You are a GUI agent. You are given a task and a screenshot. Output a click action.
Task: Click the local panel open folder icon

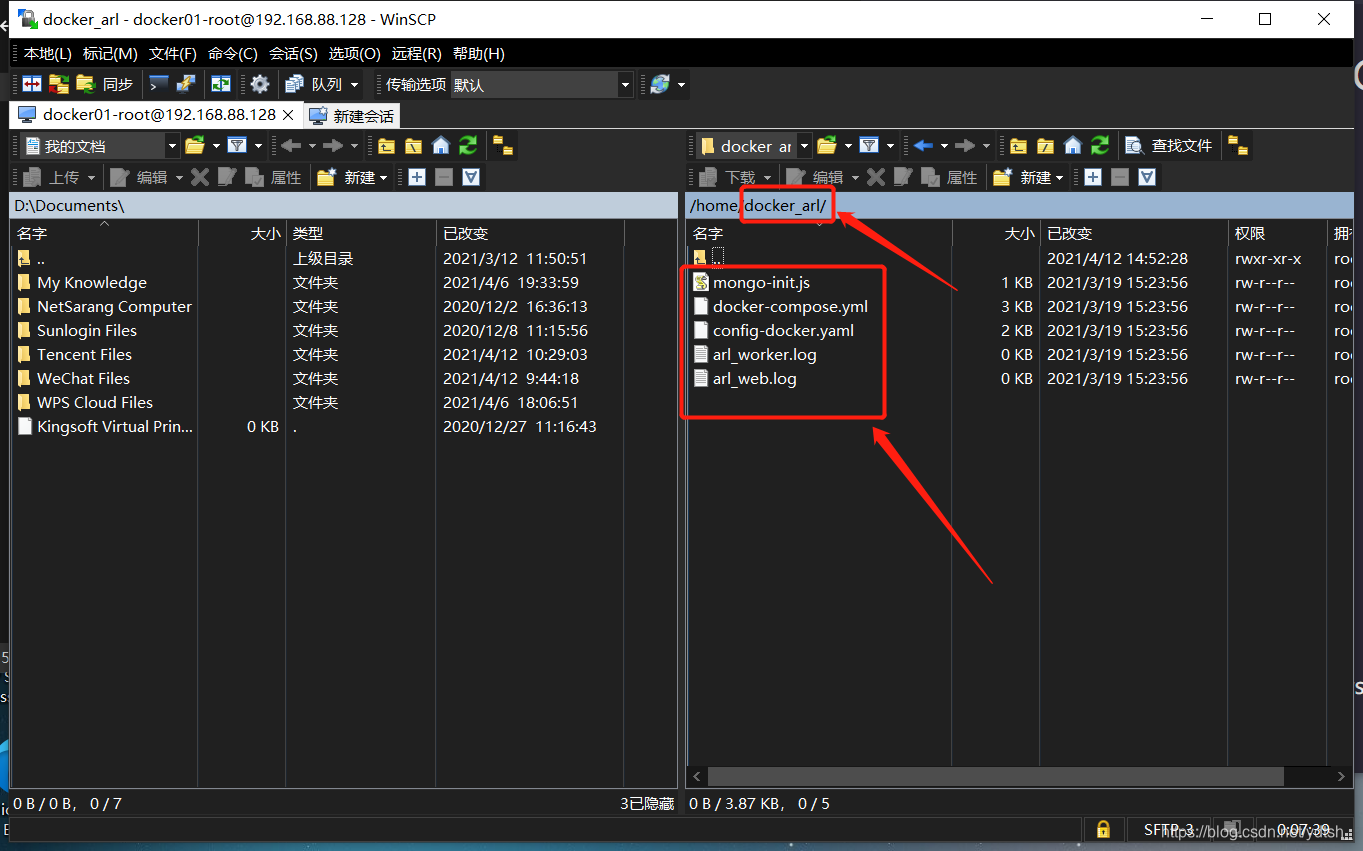(195, 146)
